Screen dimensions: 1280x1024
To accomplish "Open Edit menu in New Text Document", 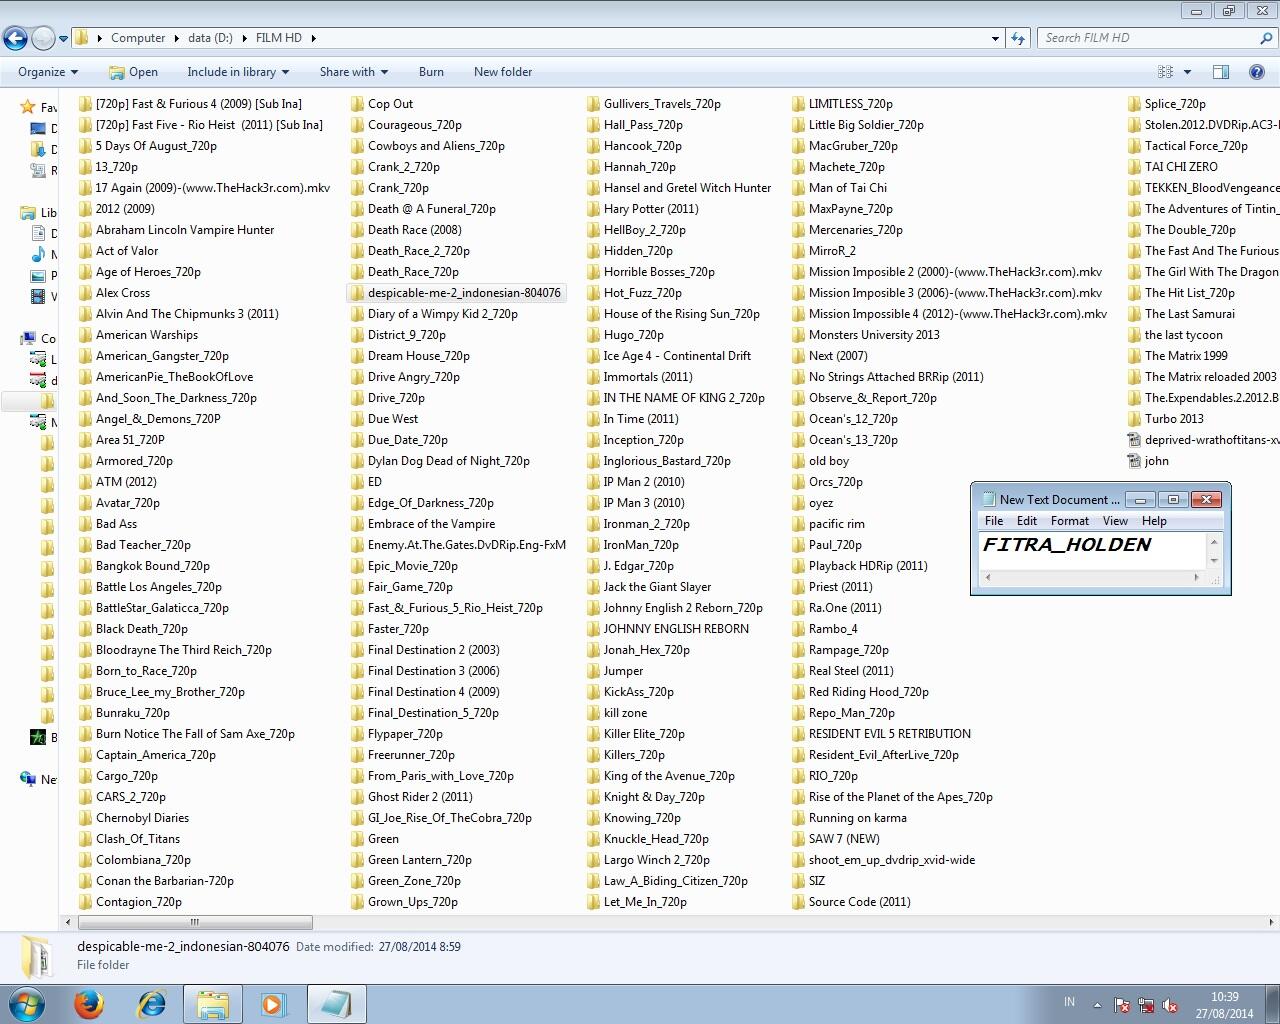I will [x=1027, y=521].
